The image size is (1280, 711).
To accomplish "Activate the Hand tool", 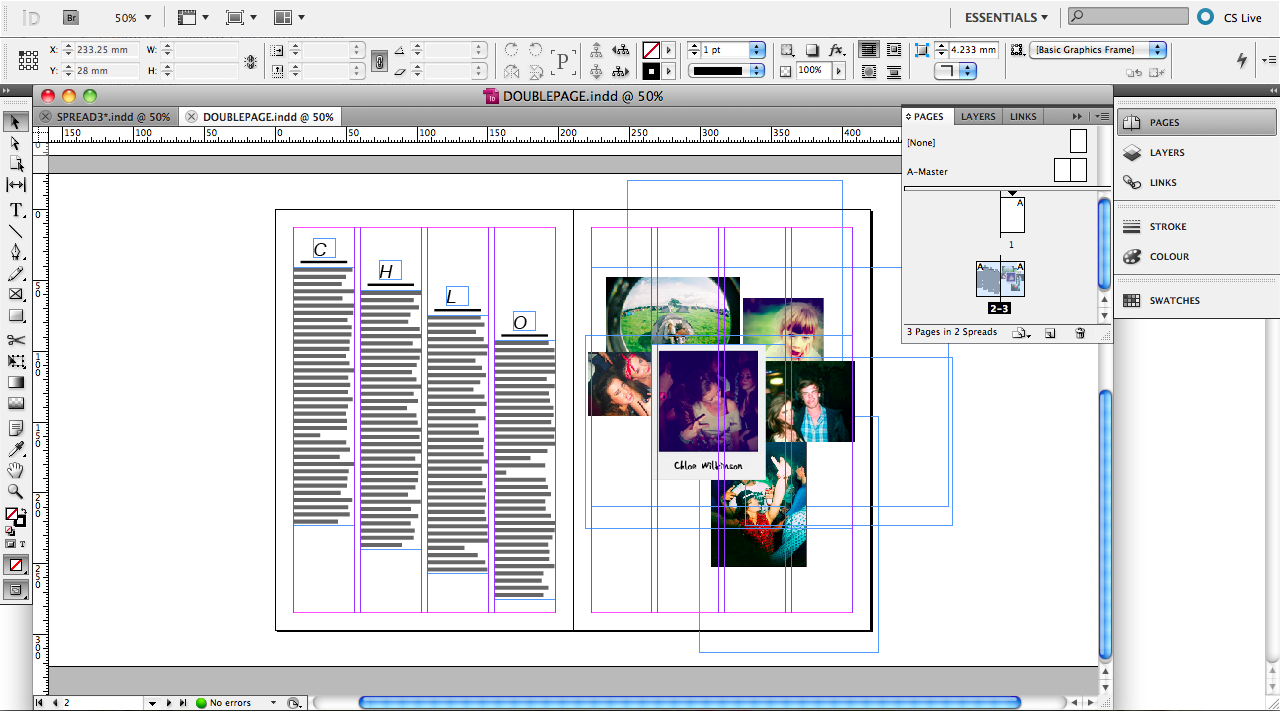I will [15, 470].
